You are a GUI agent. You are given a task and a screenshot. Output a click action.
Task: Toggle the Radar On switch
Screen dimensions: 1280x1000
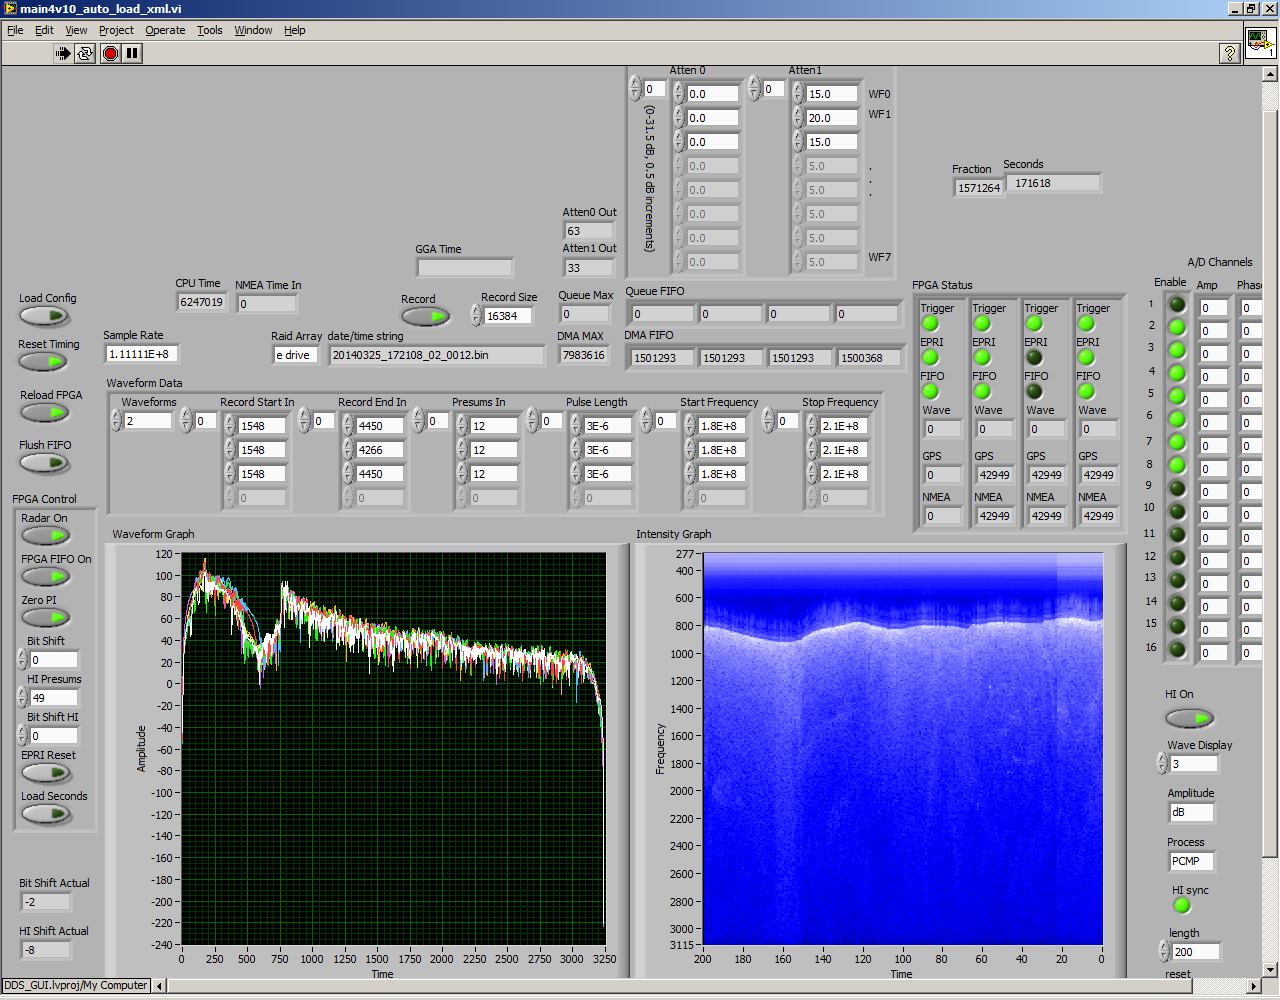[45, 536]
